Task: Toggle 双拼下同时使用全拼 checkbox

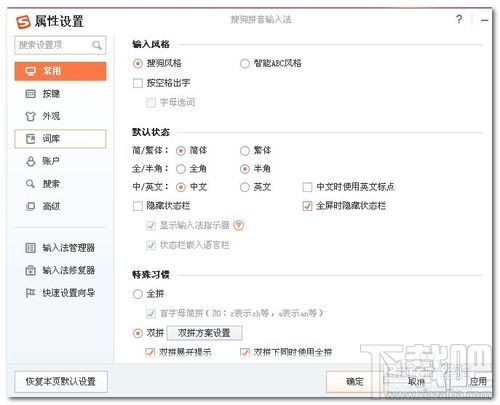Action: coord(245,352)
